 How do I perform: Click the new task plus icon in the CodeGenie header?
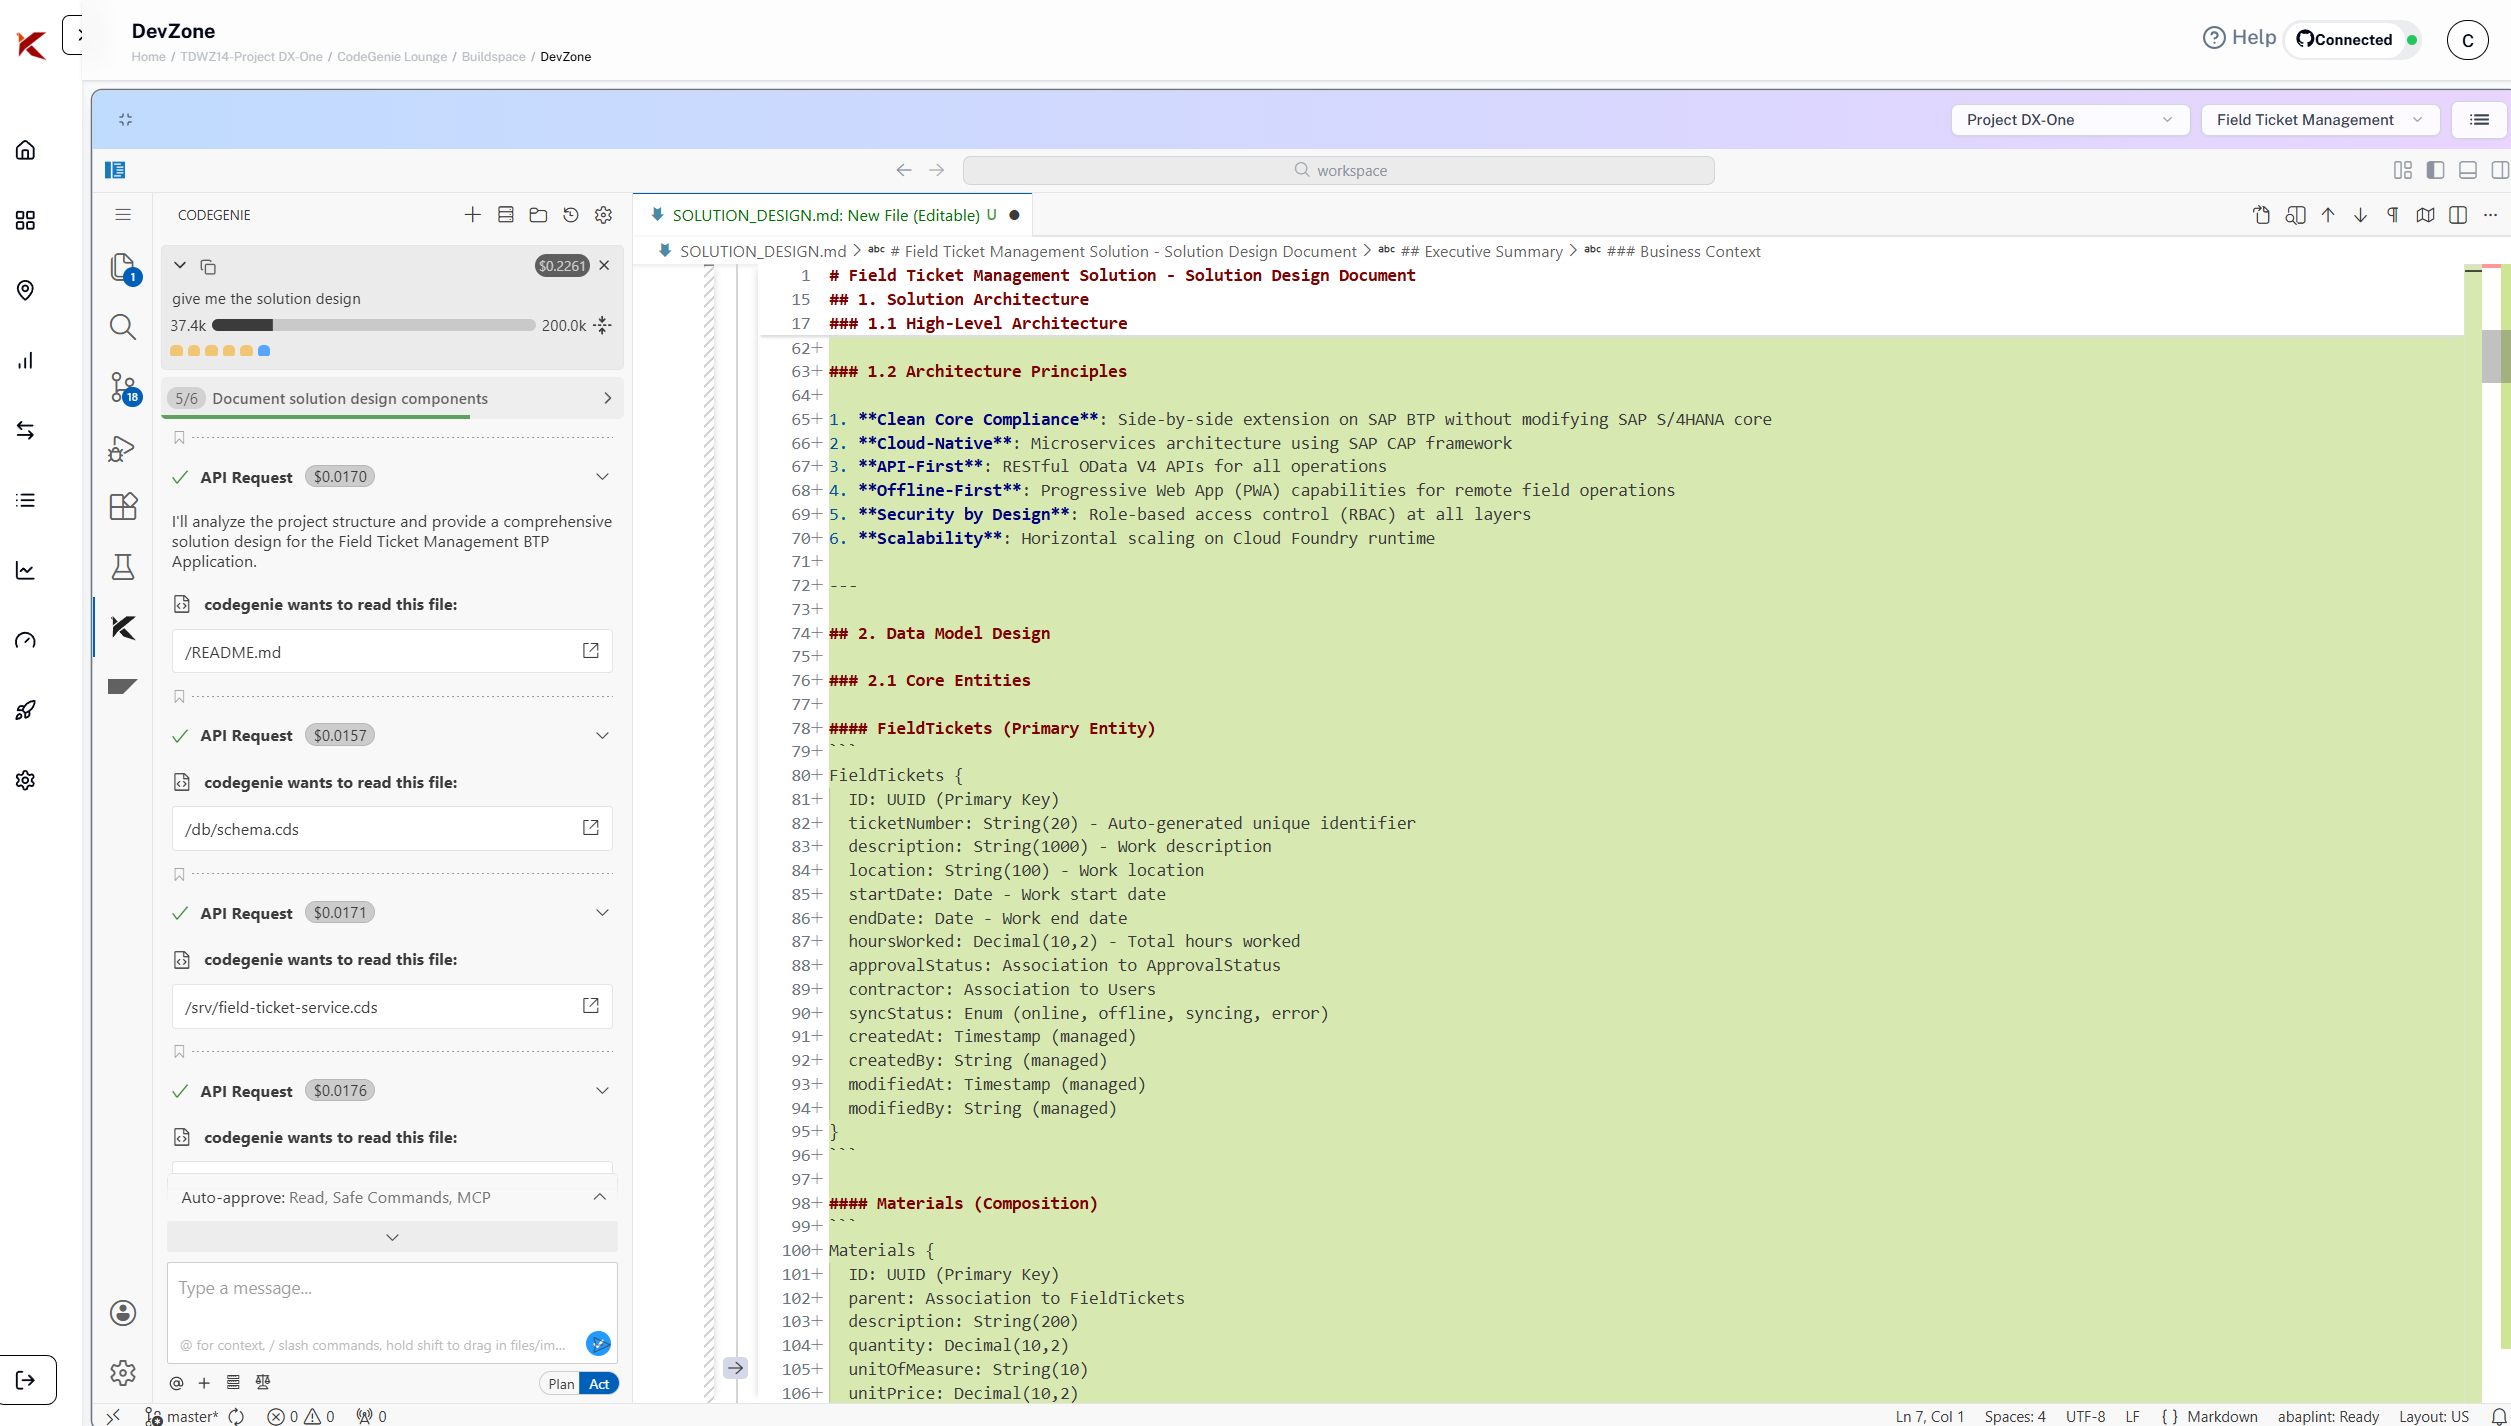(473, 215)
